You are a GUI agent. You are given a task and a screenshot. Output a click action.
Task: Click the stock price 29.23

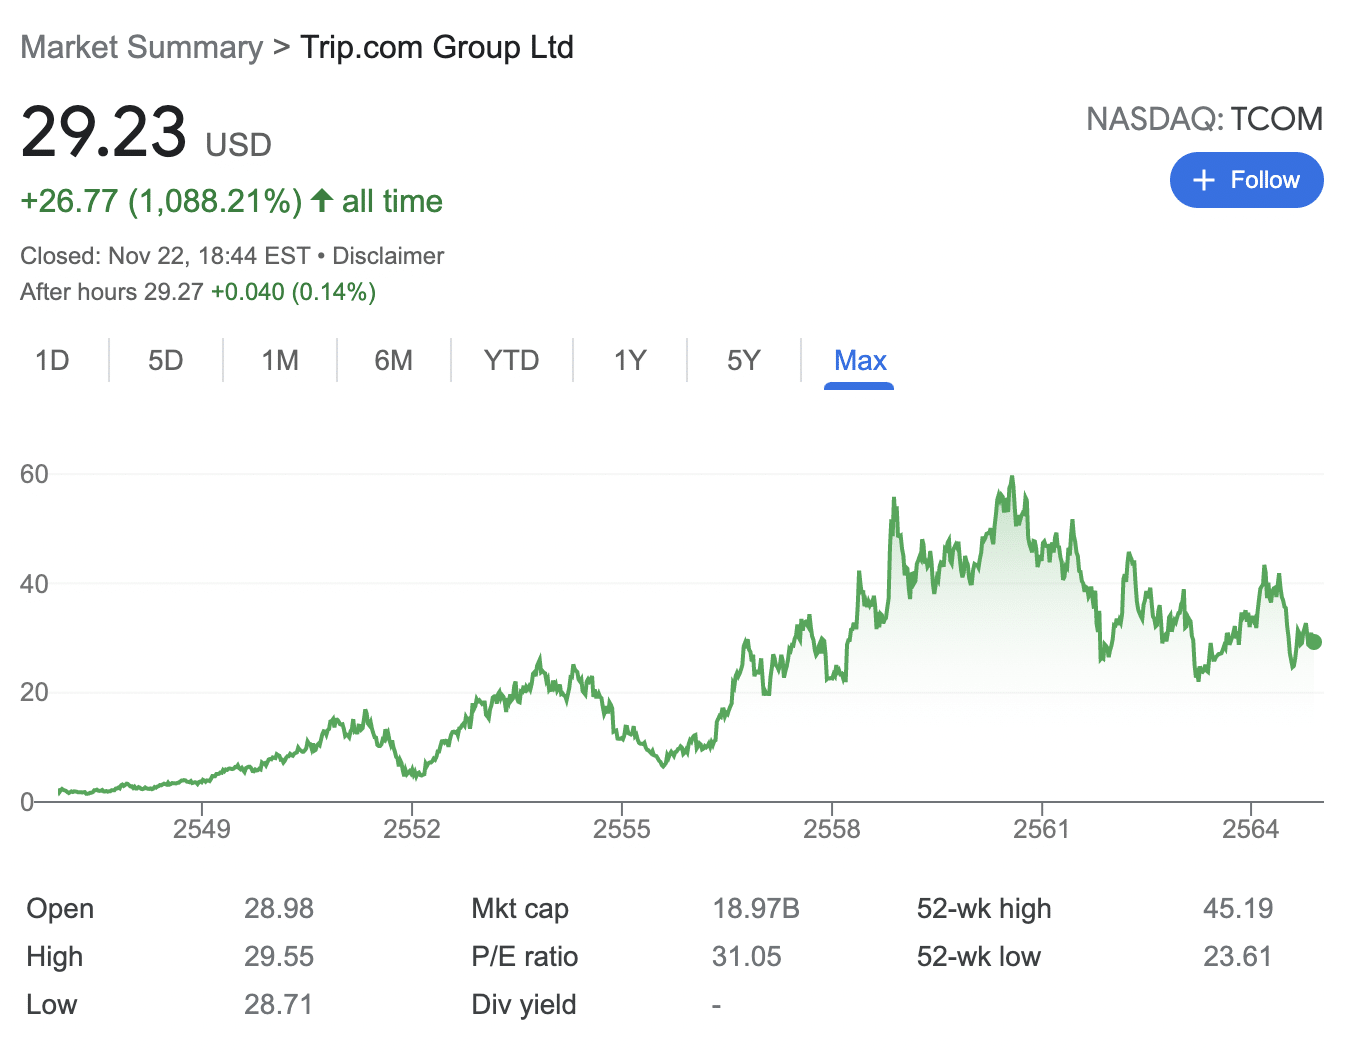point(104,132)
